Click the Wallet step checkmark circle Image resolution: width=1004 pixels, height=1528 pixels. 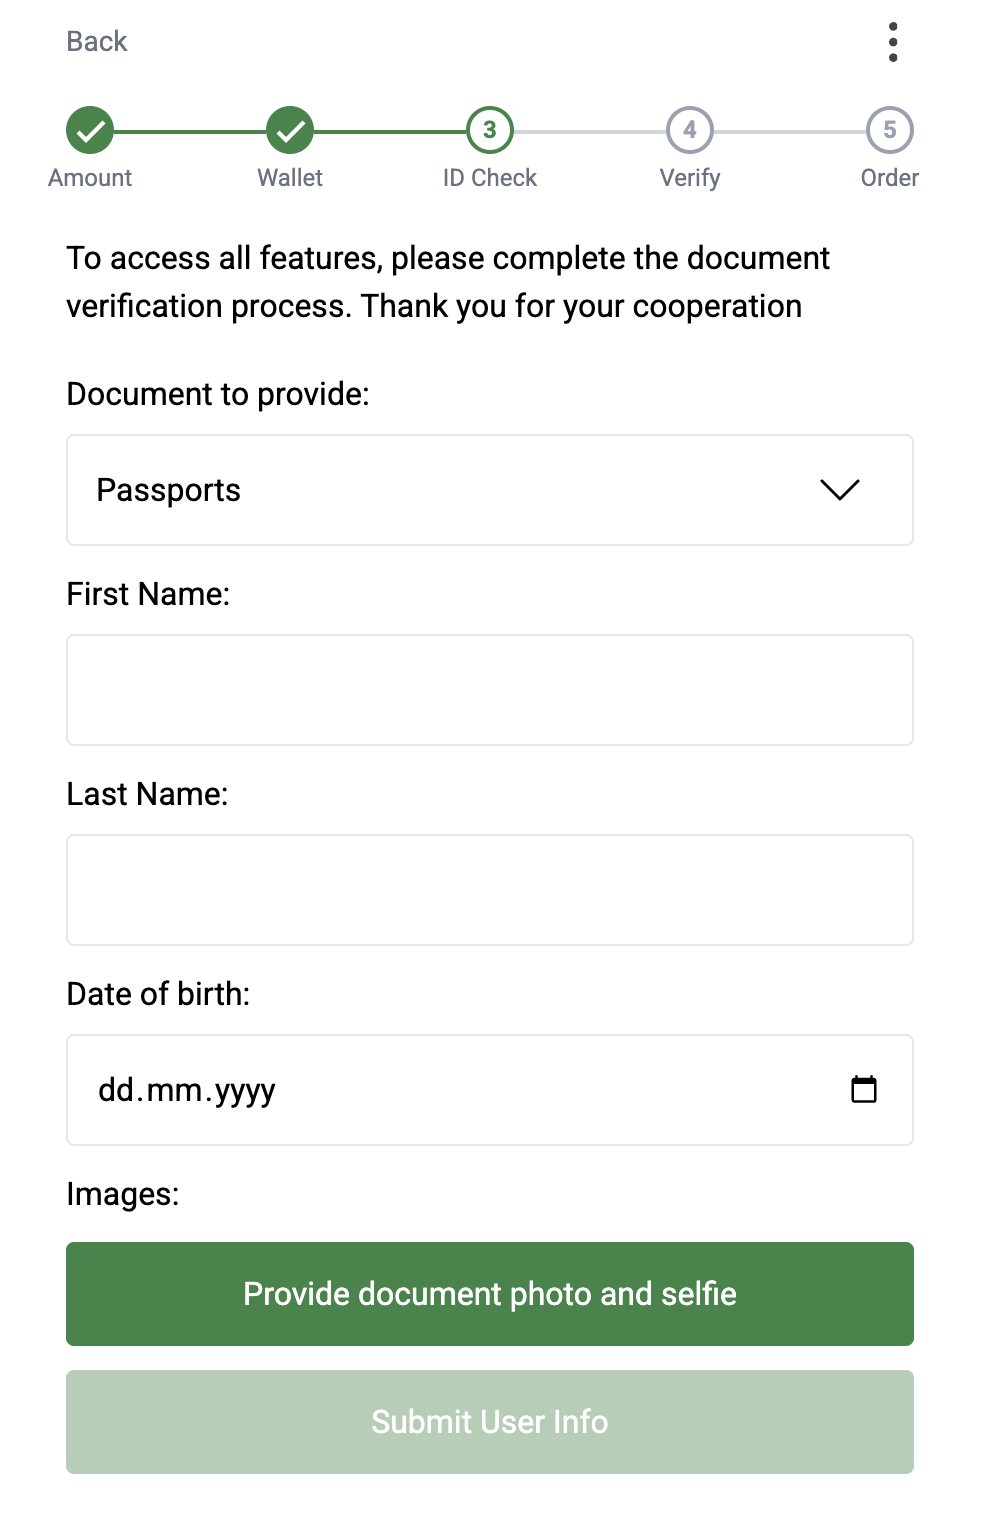290,130
